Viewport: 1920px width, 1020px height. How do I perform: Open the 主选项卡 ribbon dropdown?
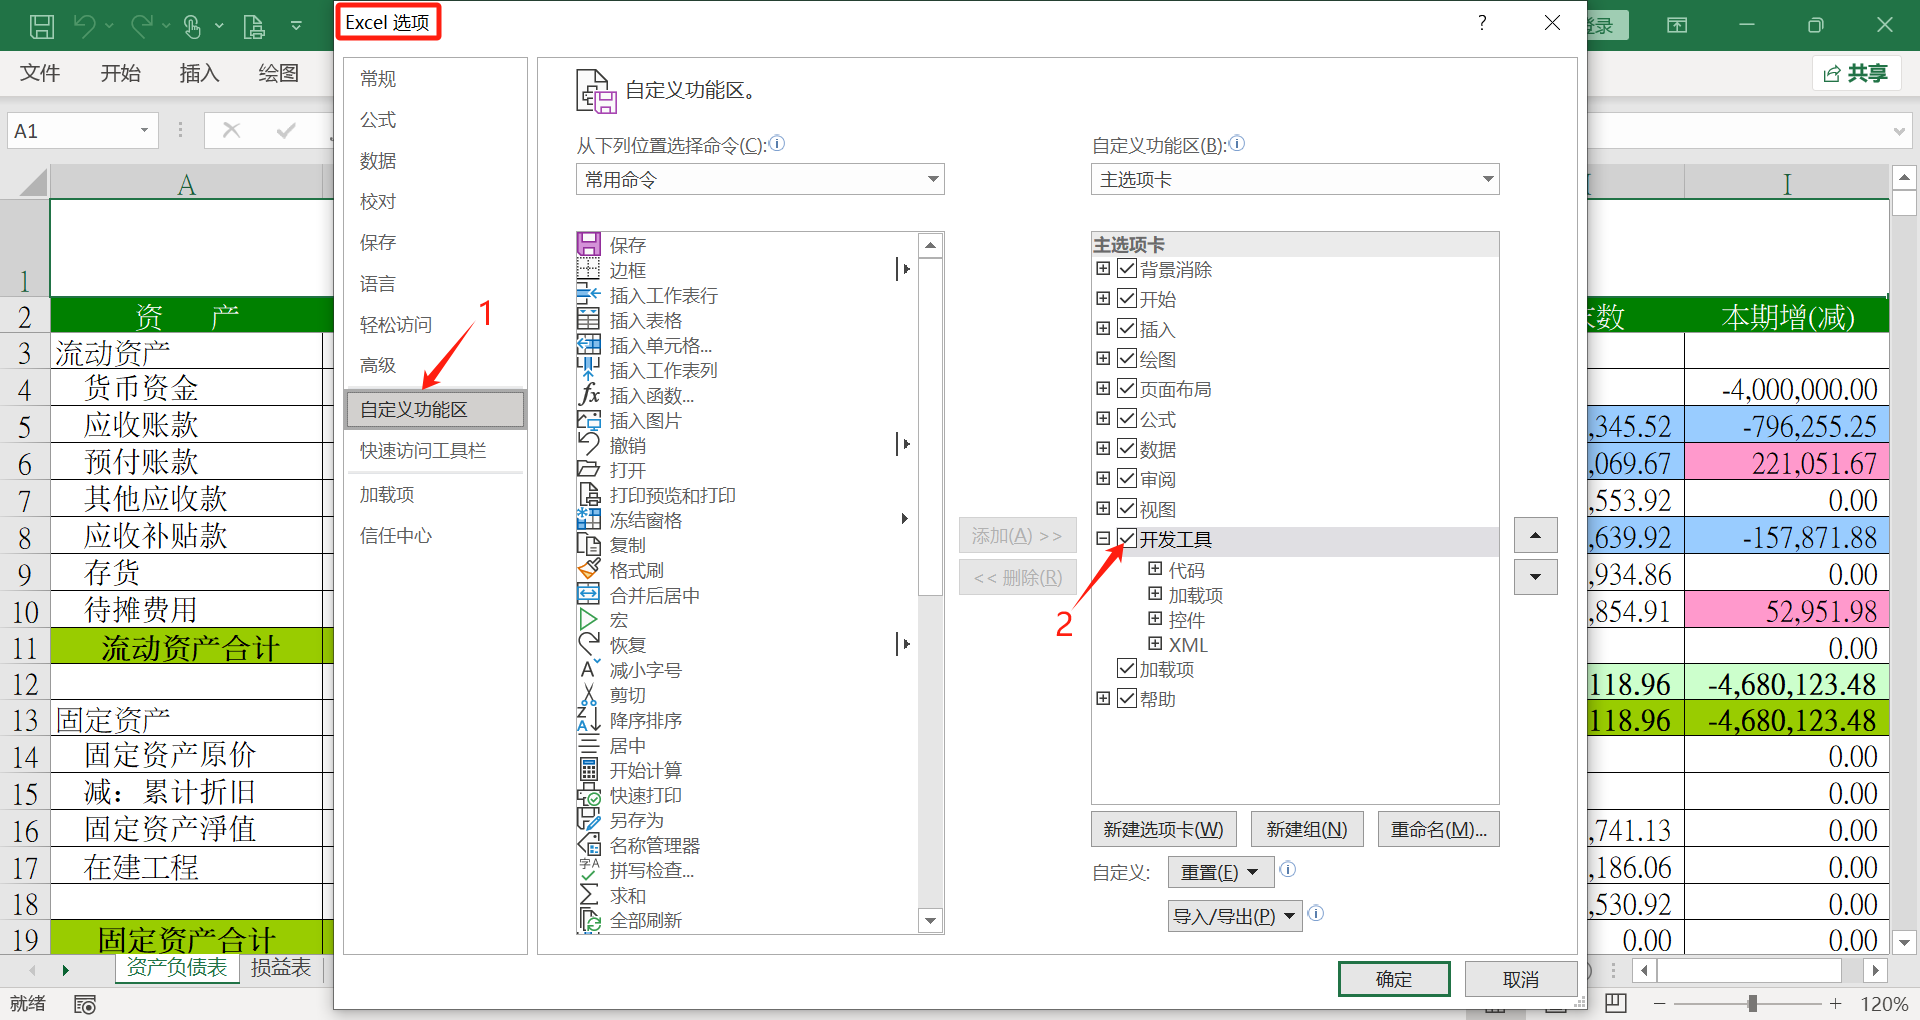[x=1295, y=179]
